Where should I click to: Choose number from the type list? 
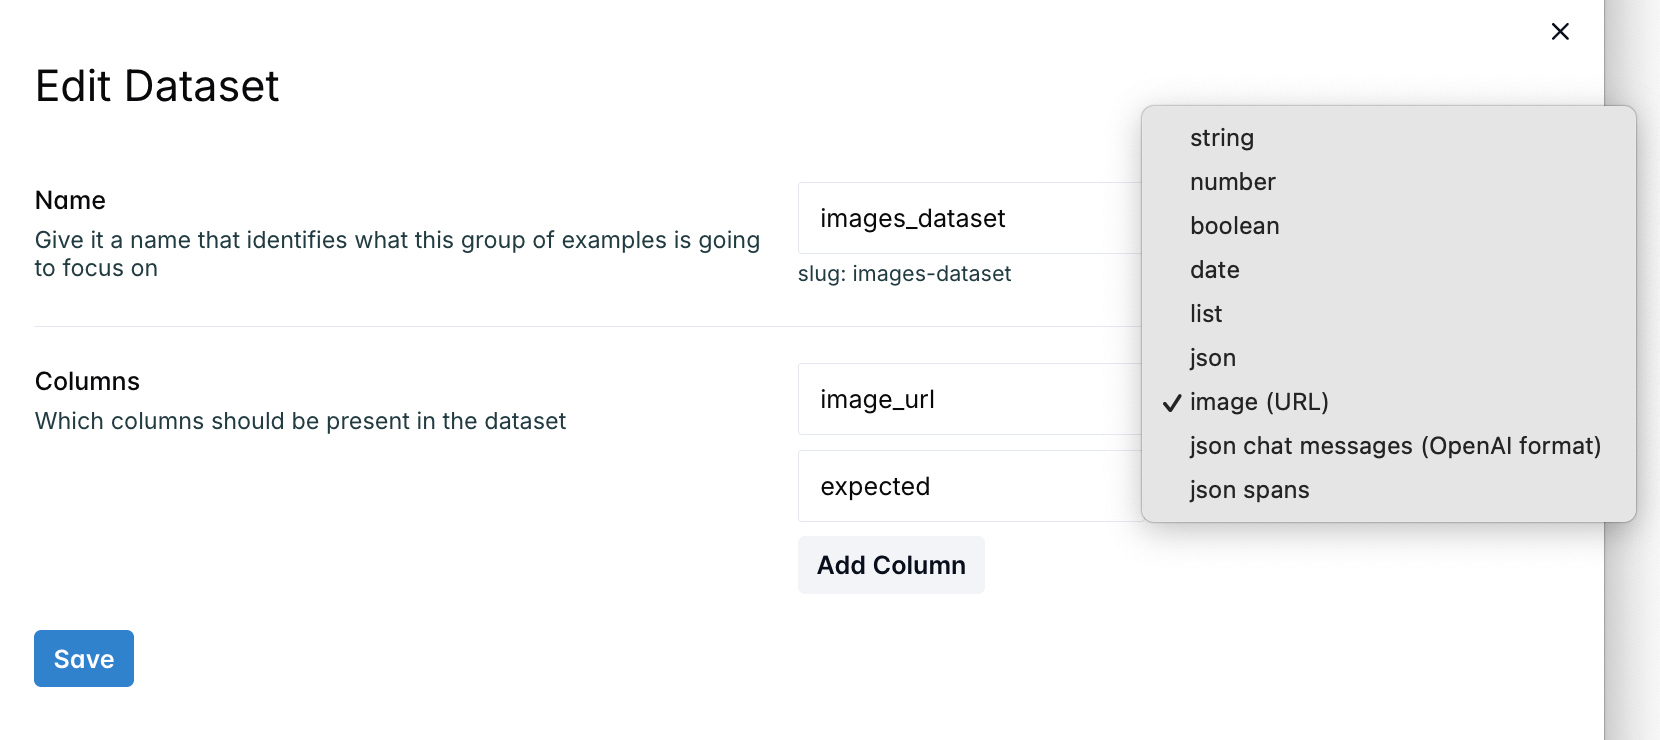click(1388, 182)
